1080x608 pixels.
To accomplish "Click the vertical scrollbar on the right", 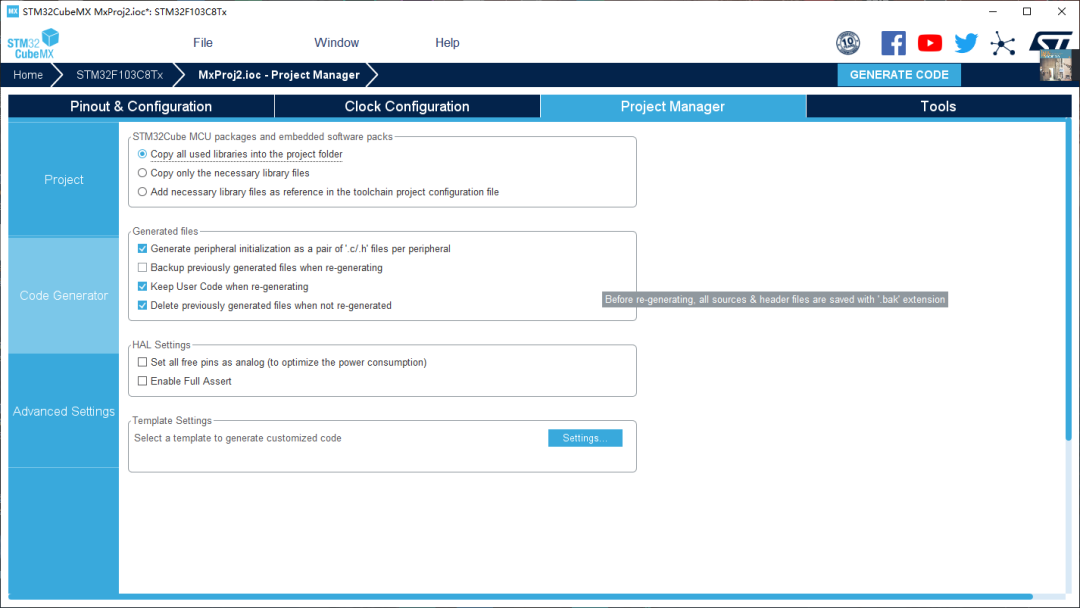I will tap(1068, 281).
